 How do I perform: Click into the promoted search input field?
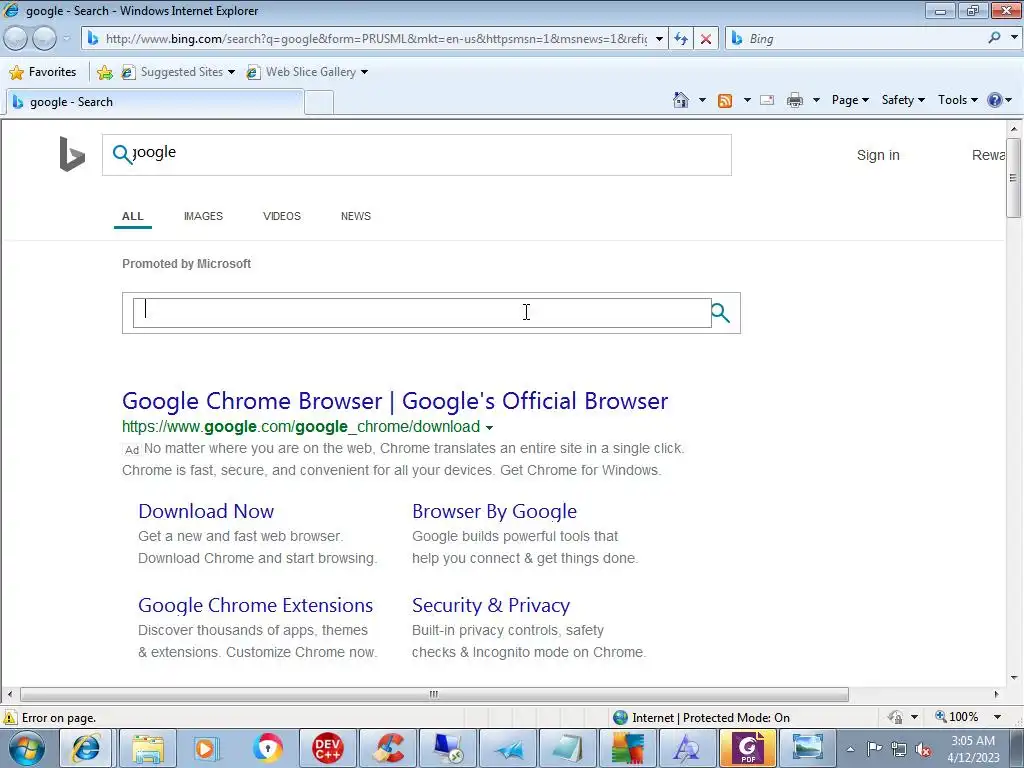pyautogui.click(x=422, y=313)
